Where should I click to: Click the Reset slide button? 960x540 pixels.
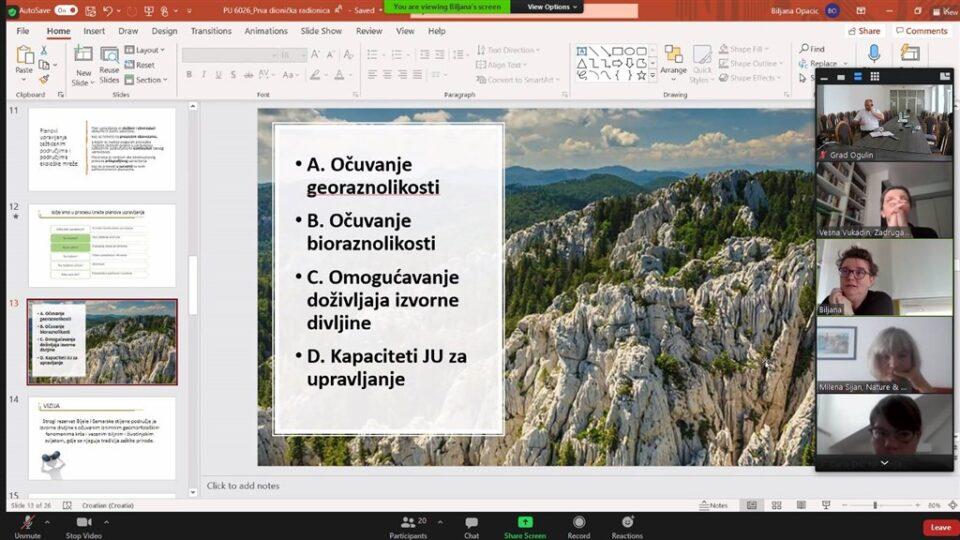140,64
